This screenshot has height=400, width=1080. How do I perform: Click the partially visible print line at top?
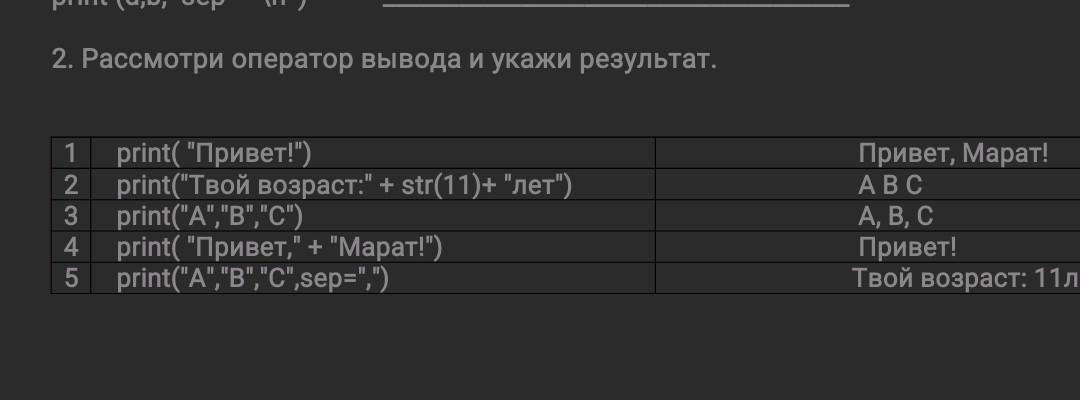180,4
